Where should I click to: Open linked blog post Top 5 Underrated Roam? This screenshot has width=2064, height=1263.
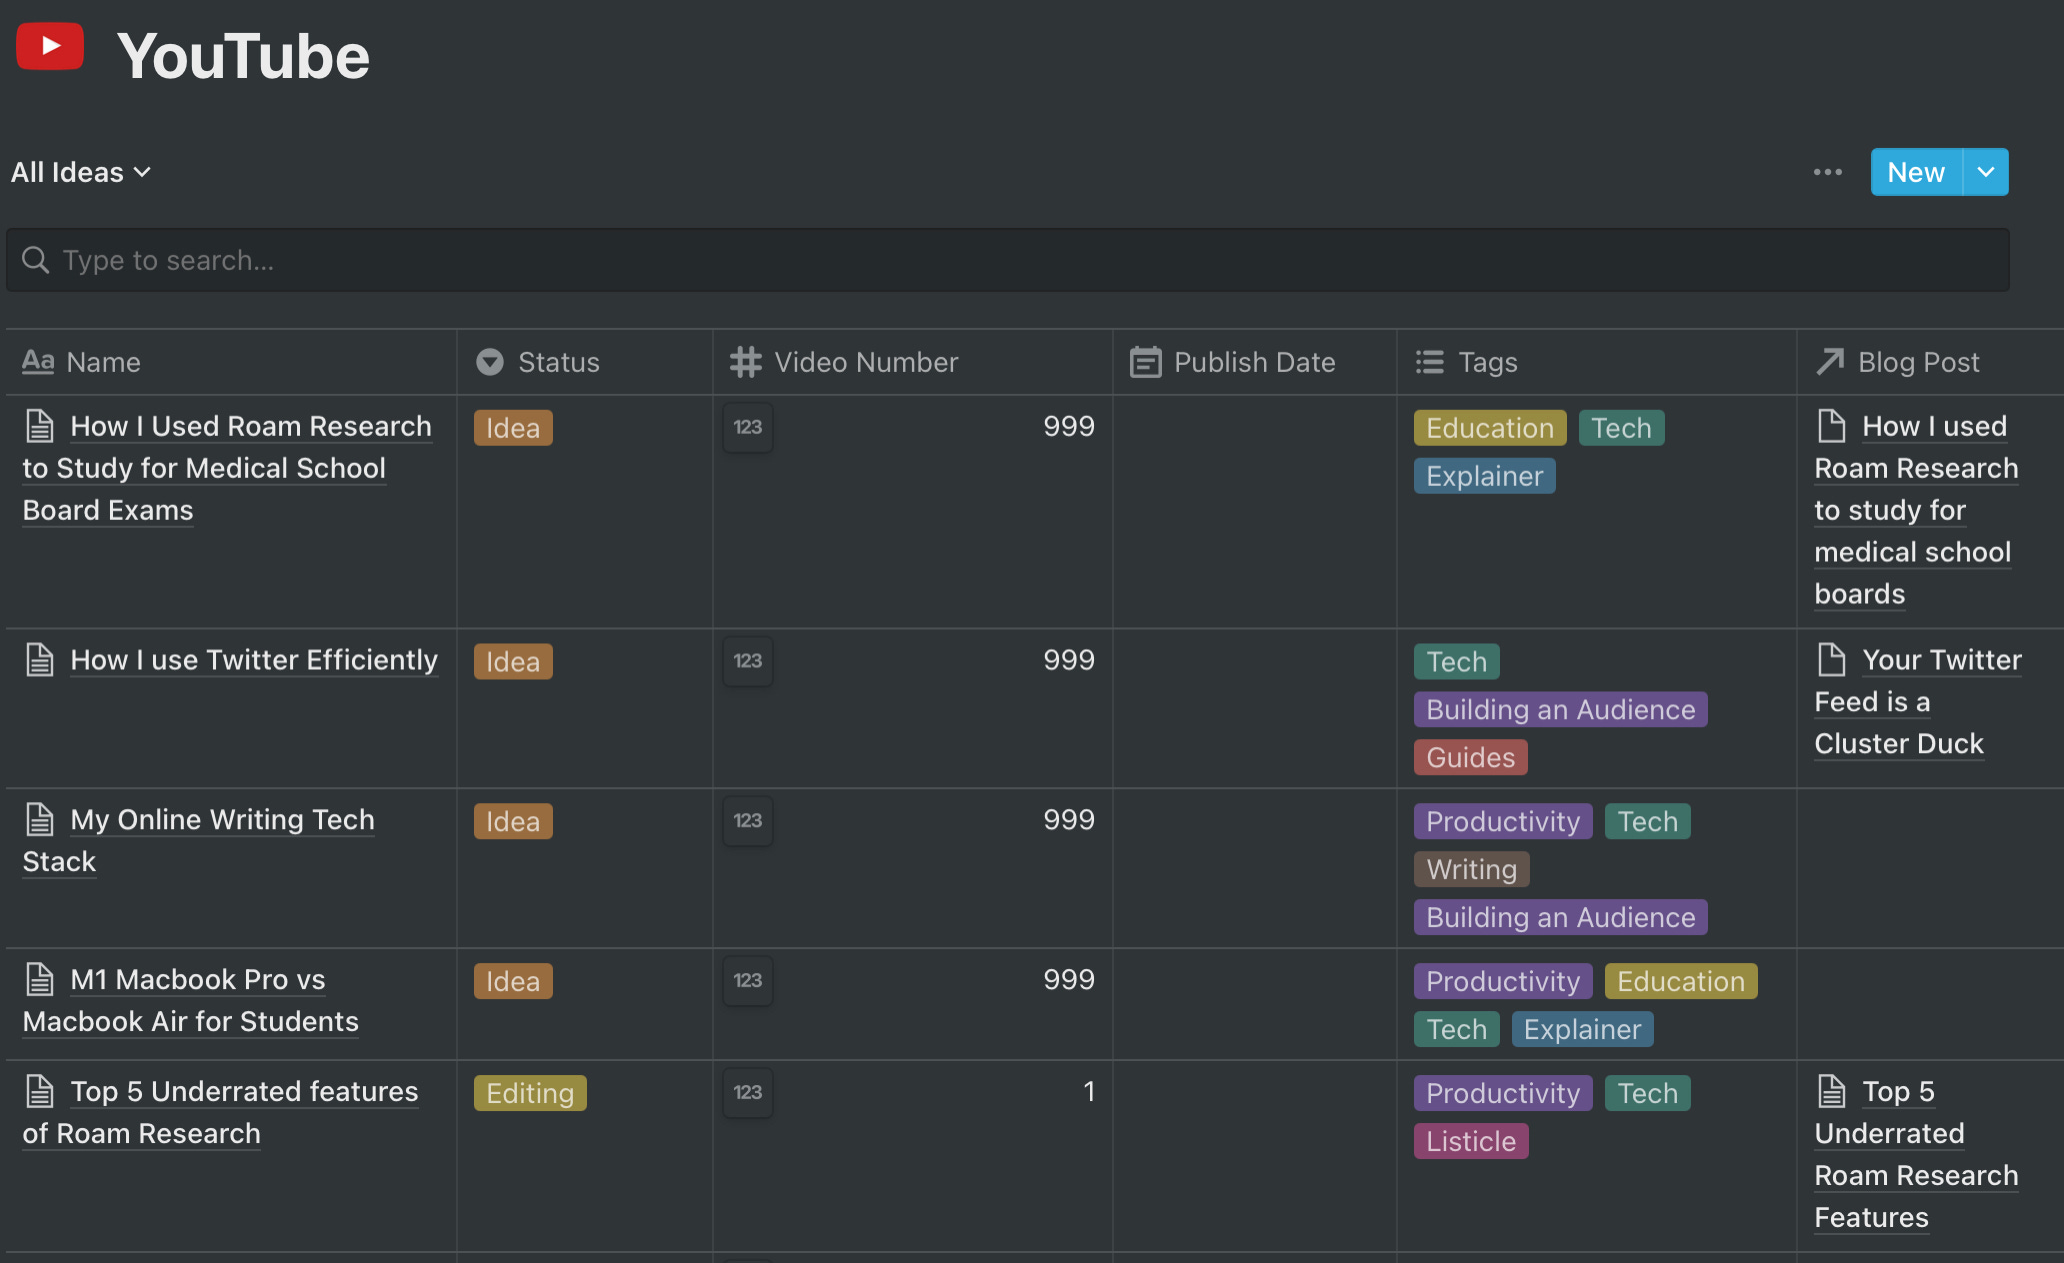tap(1916, 1154)
